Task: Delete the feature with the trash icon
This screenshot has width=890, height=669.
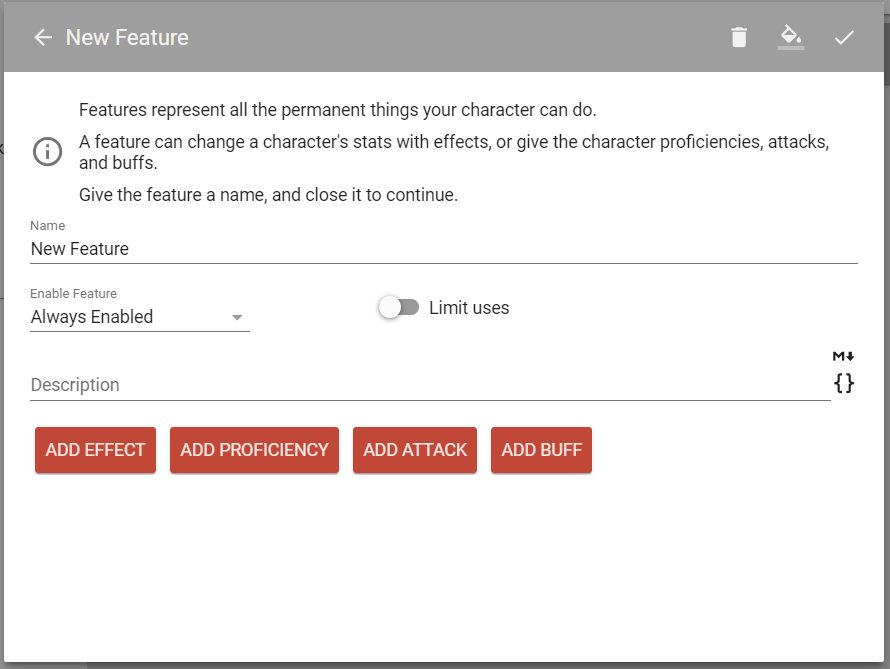Action: 739,38
